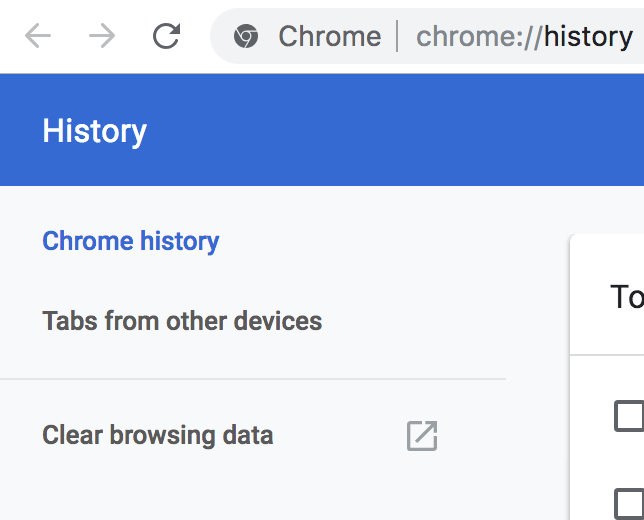
Task: Focus the address bar URL field
Action: pos(427,36)
